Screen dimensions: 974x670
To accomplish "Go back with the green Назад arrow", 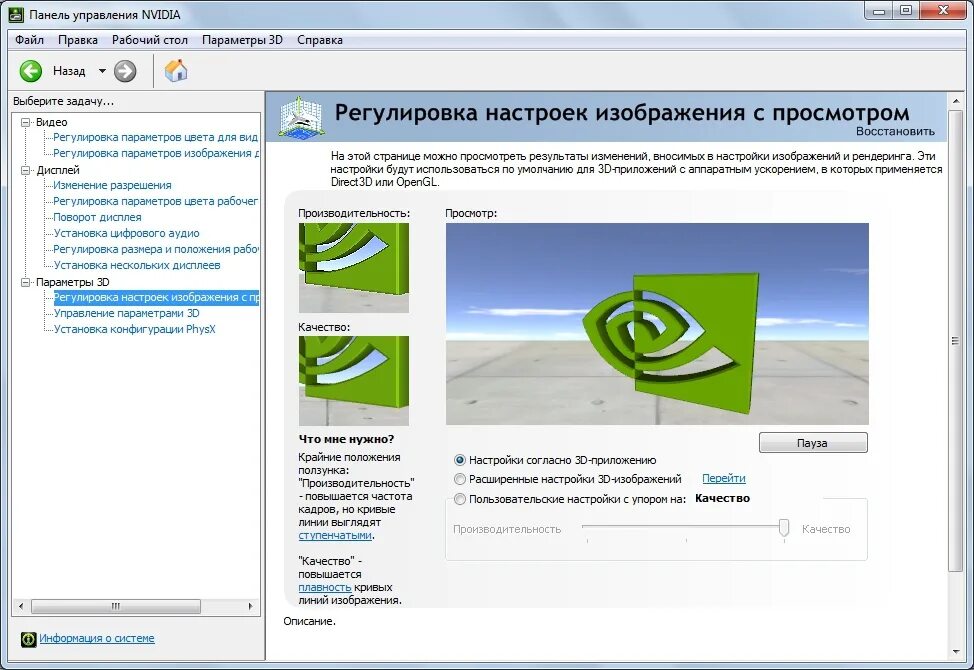I will pos(30,71).
